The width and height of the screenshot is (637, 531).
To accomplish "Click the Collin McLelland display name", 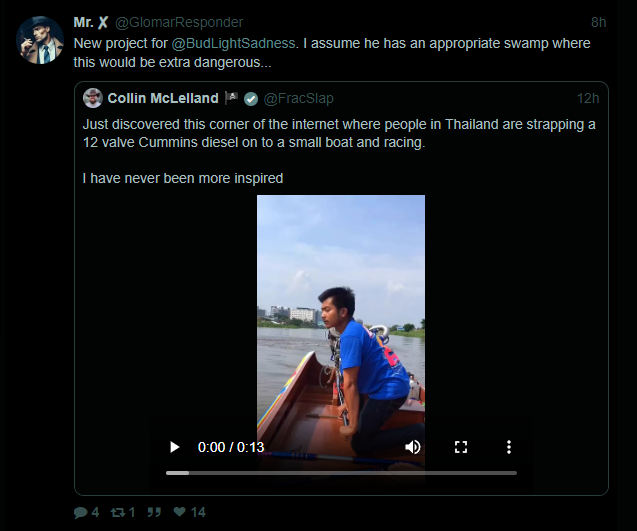I will coord(165,98).
